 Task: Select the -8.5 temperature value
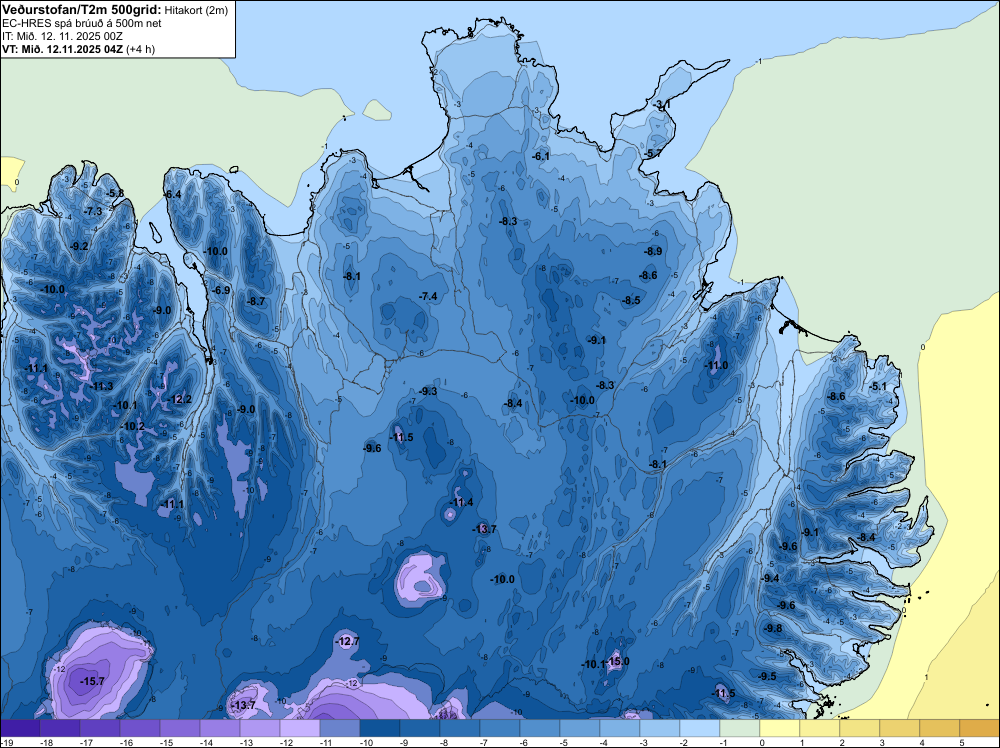tap(631, 300)
